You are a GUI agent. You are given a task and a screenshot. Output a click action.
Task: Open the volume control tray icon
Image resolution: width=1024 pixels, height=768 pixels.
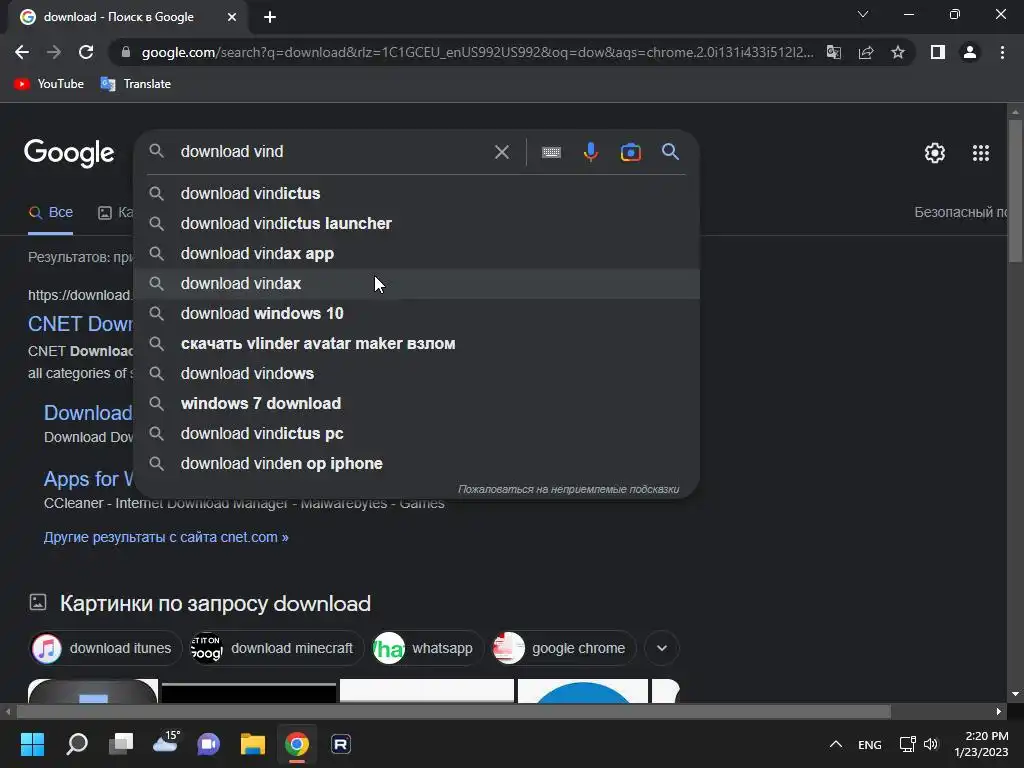click(931, 744)
